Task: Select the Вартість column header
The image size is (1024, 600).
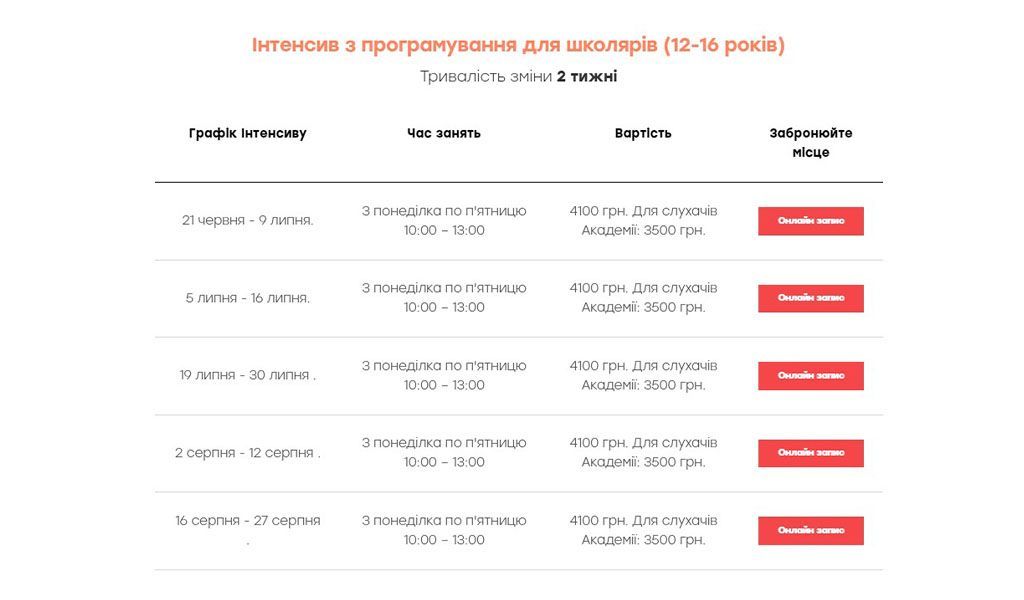Action: [642, 132]
